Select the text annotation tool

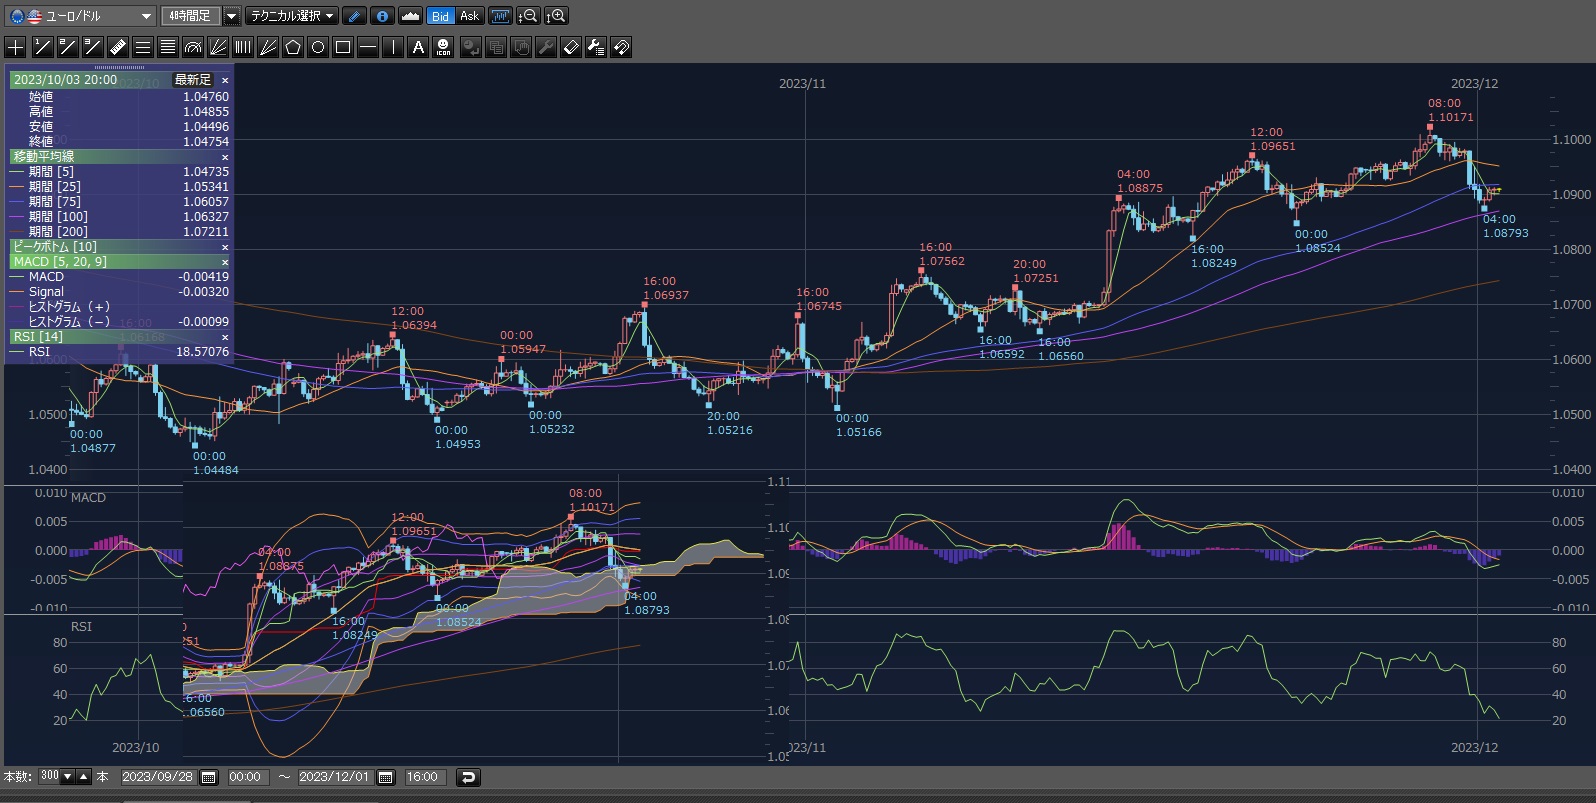(418, 47)
